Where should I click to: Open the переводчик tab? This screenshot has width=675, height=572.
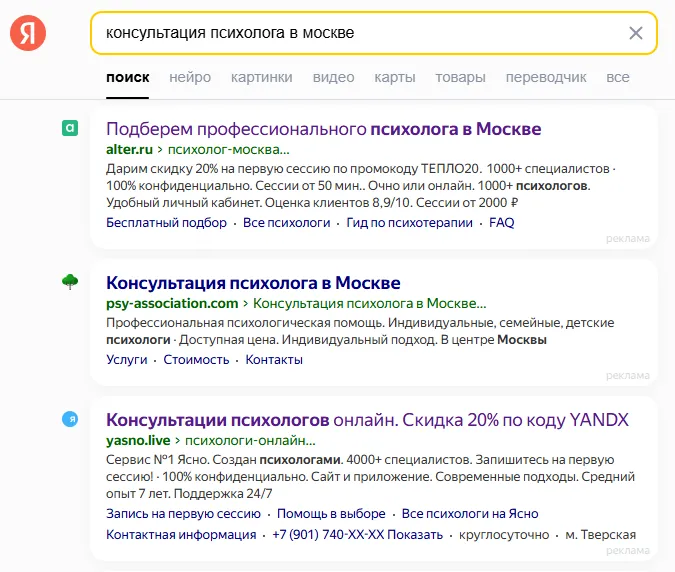coord(546,77)
